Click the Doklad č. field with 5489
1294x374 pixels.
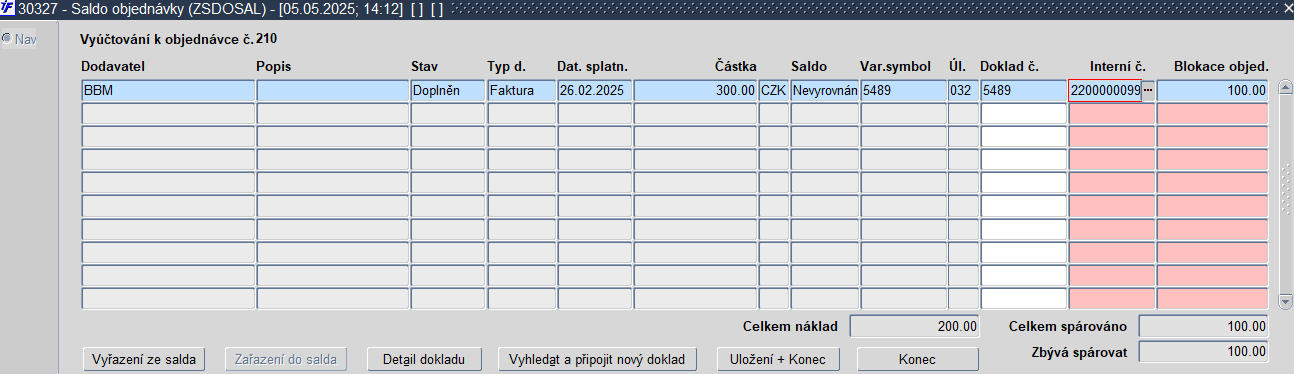[x=1023, y=90]
